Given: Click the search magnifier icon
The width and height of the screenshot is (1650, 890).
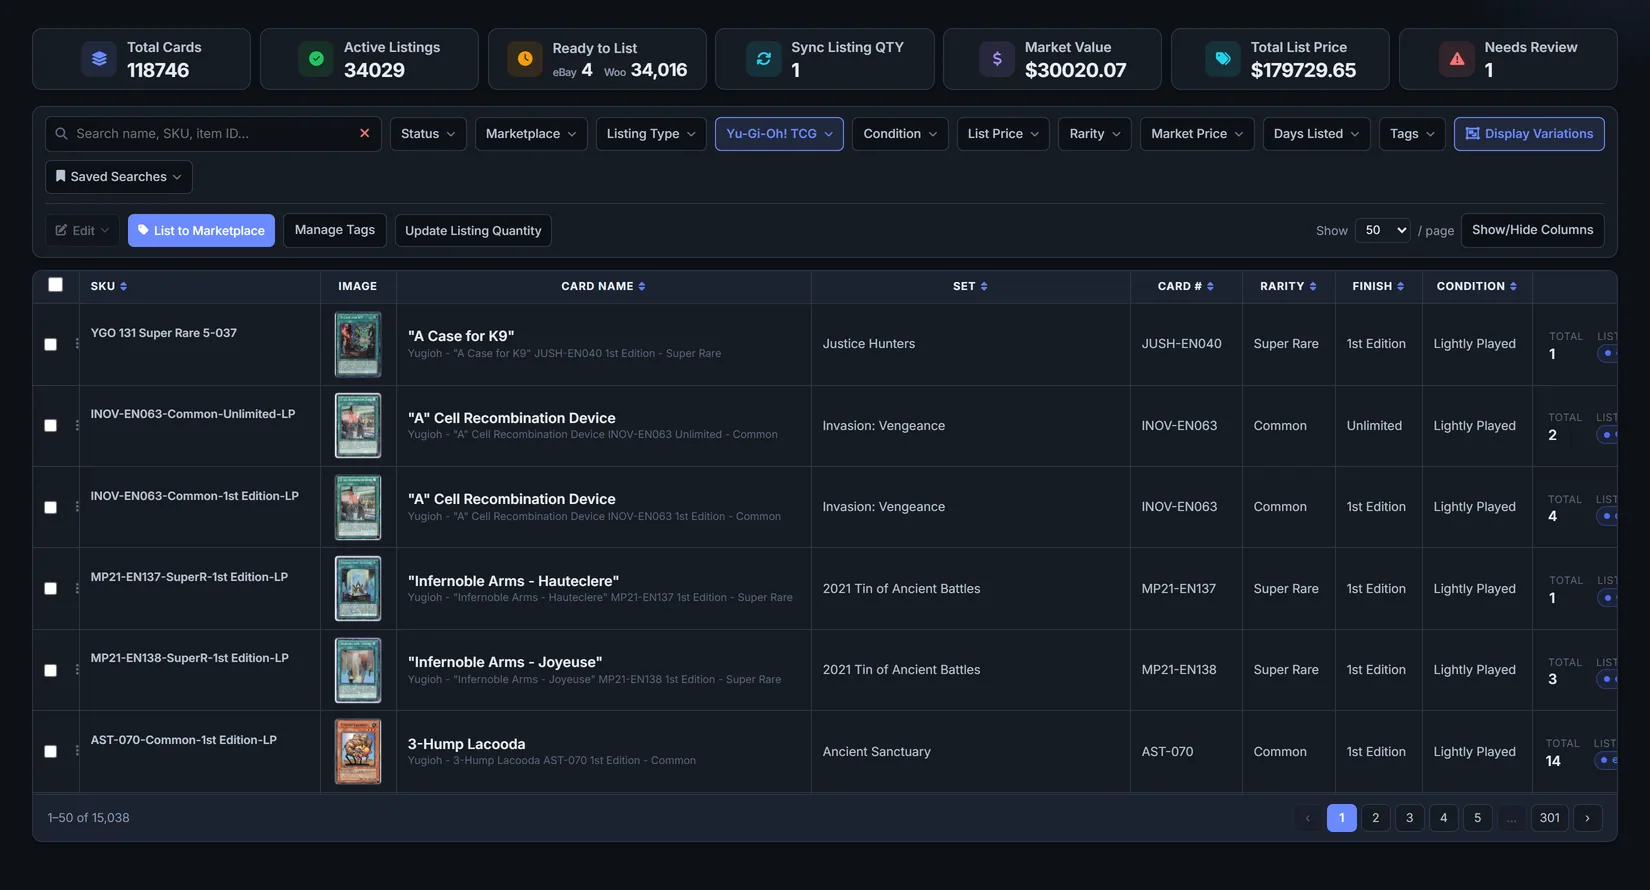Looking at the screenshot, I should [x=61, y=133].
